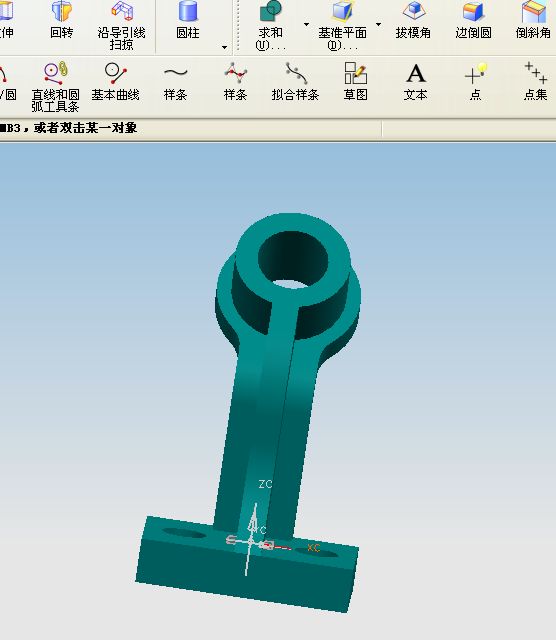
Task: Open the 拟合样条 fit spline tool
Action: pos(295,82)
